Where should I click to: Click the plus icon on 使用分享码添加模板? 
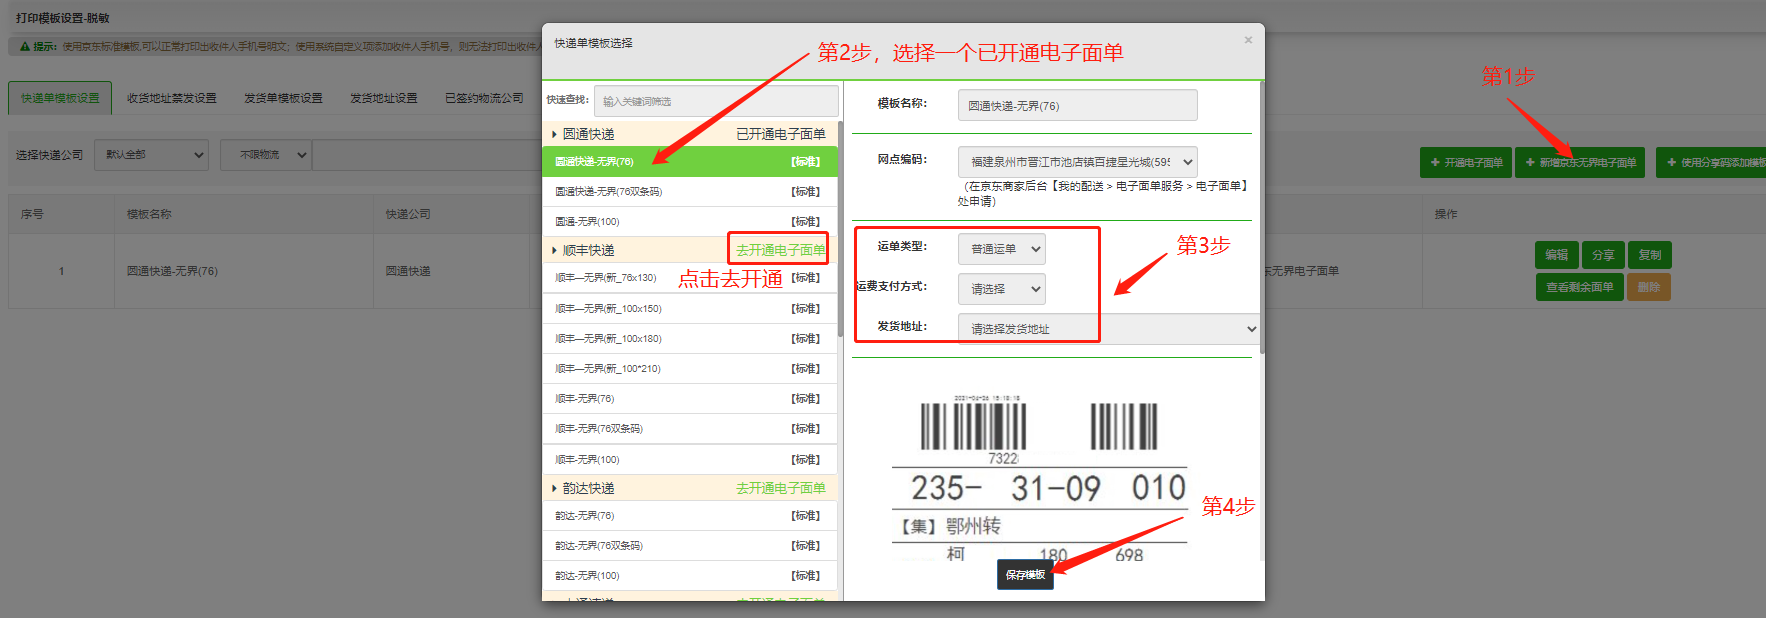(1671, 163)
